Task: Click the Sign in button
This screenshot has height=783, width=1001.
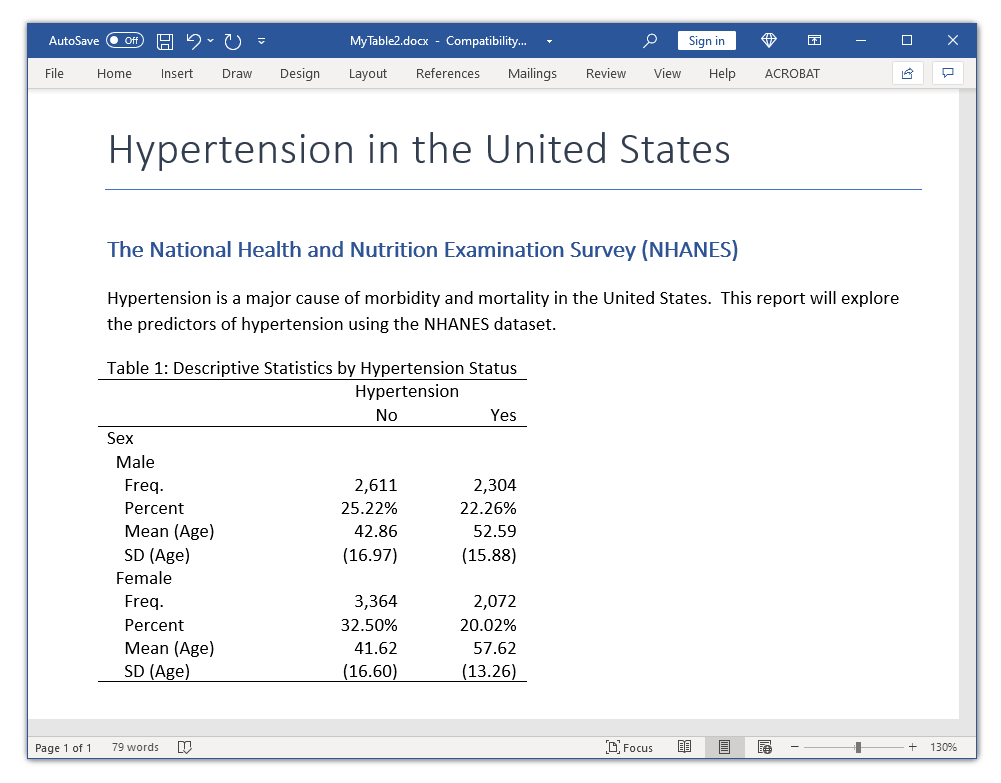Action: pyautogui.click(x=706, y=41)
